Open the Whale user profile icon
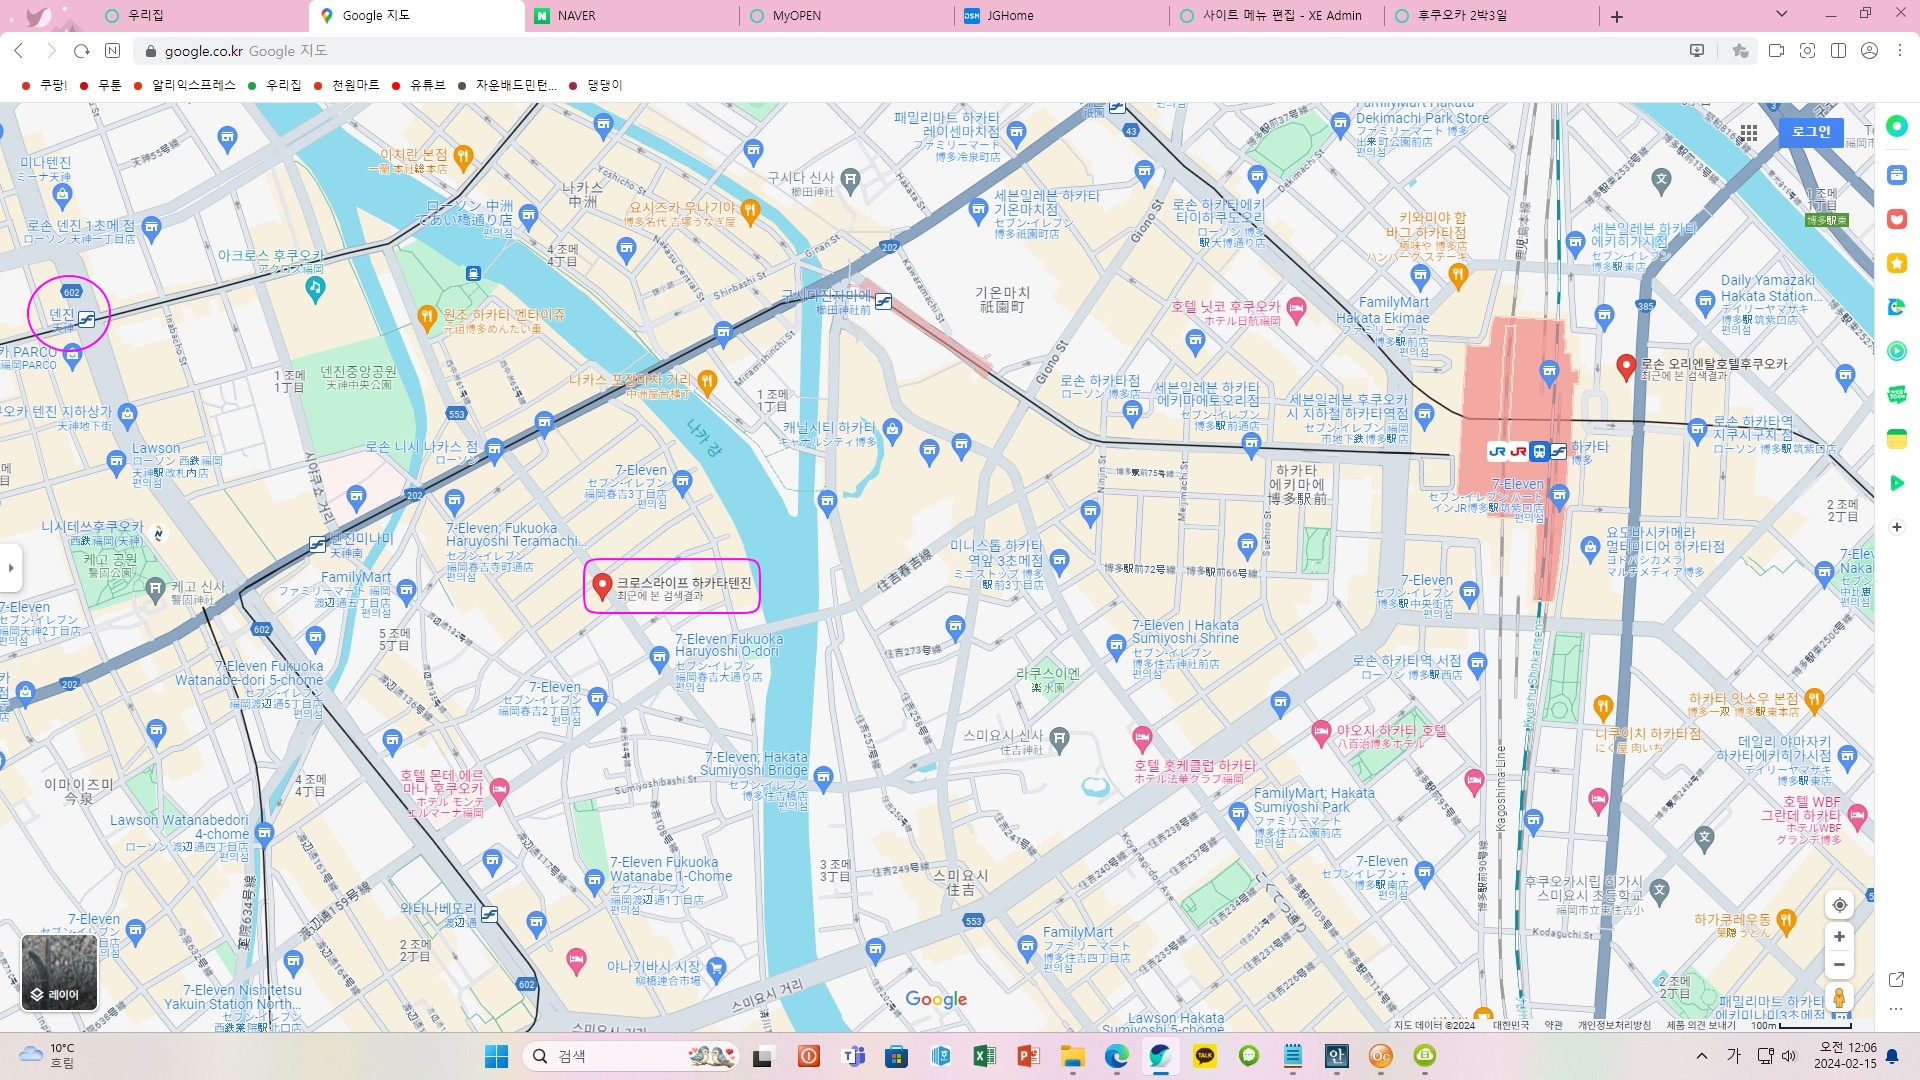This screenshot has width=1920, height=1080. 1869,51
